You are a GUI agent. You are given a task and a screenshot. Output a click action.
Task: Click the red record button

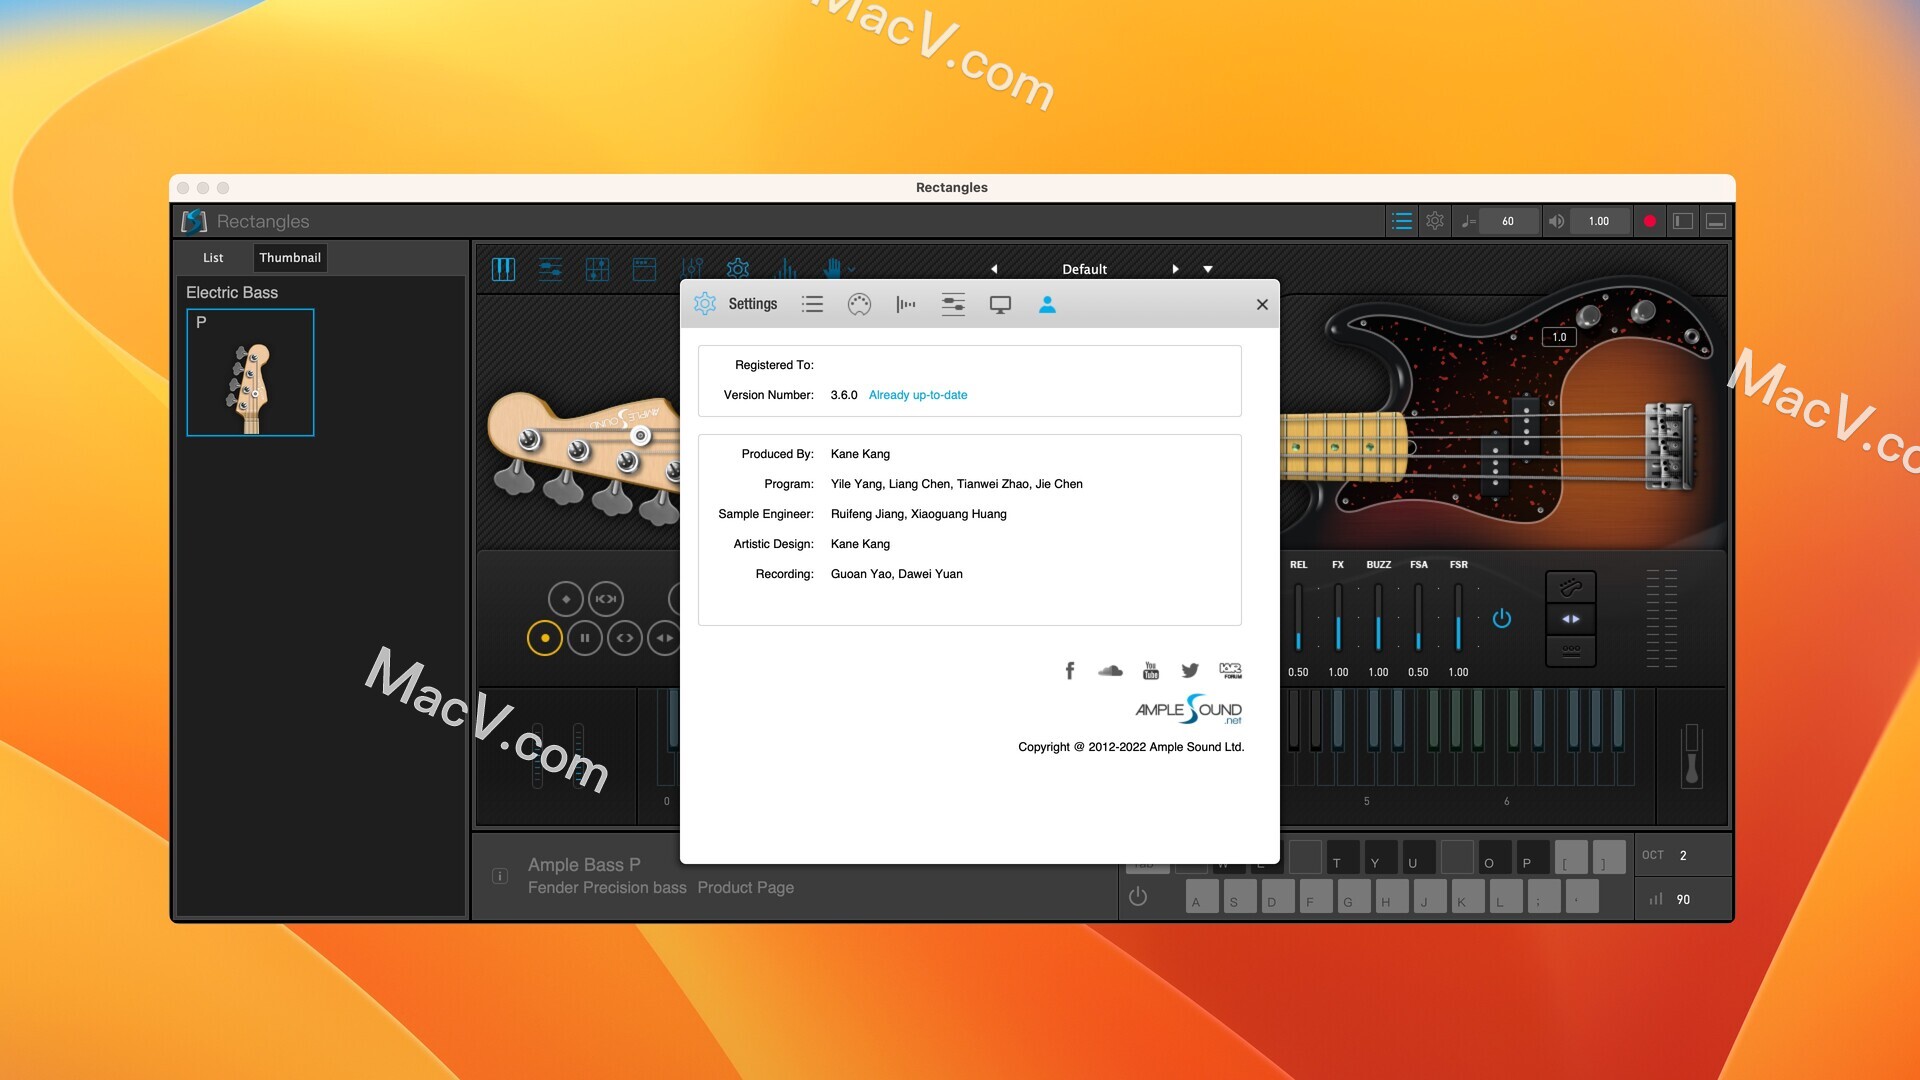(1650, 221)
